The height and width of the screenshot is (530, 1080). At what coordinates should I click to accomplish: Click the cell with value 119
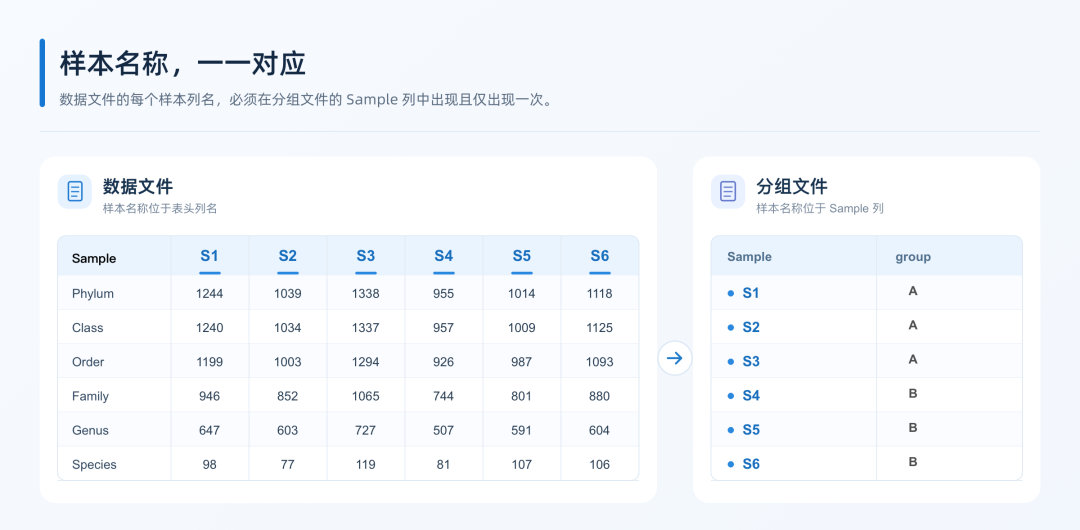pos(366,465)
